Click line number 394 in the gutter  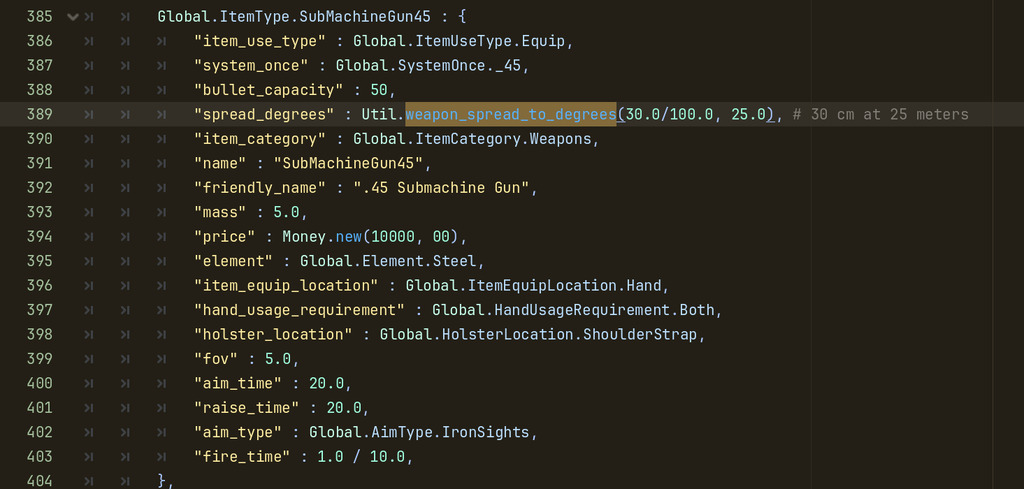pyautogui.click(x=39, y=236)
